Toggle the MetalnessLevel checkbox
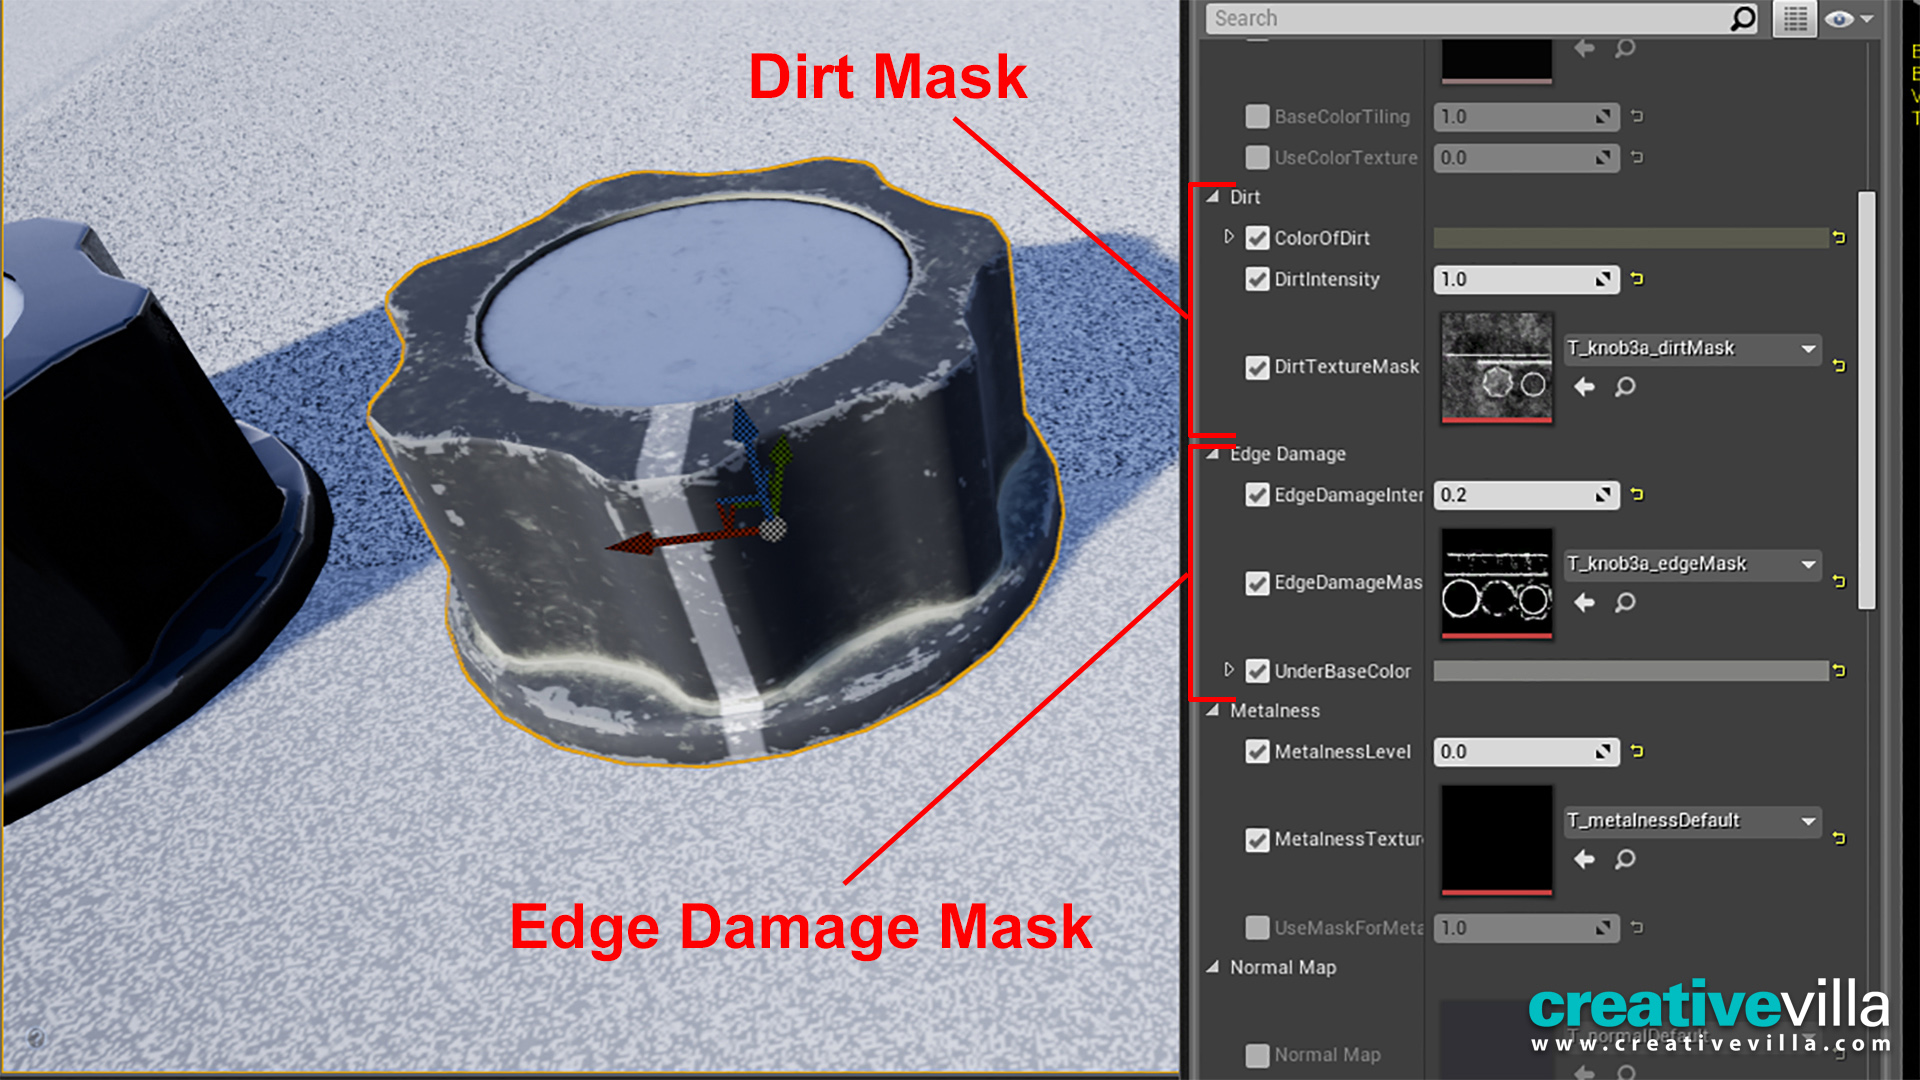 click(1257, 752)
